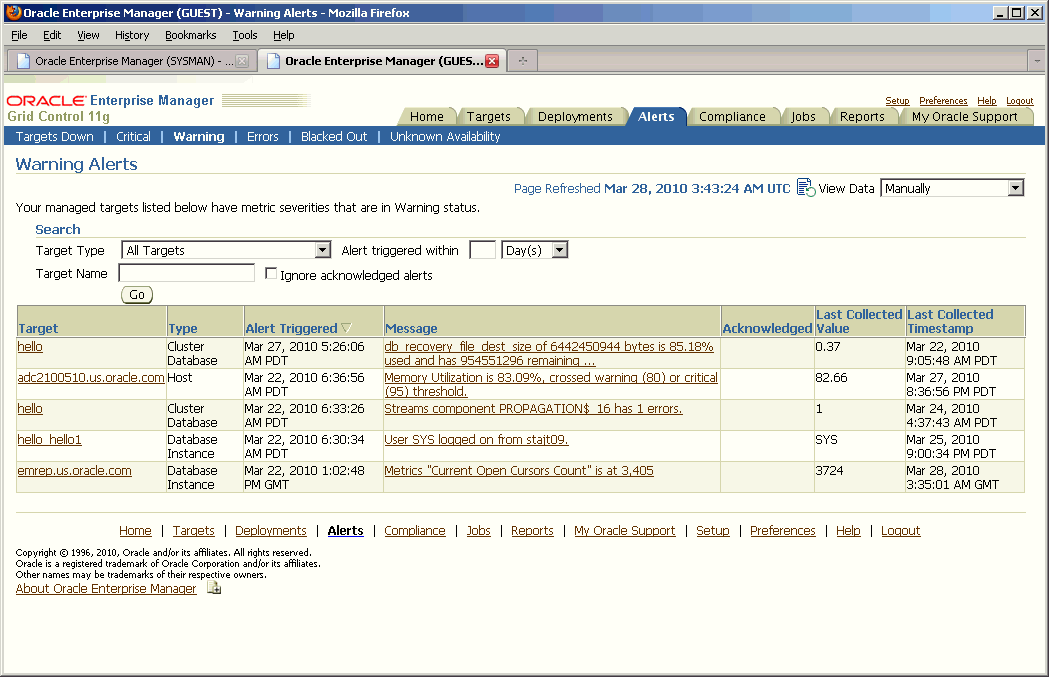Open the File menu
Viewport: 1049px width, 677px height.
19,35
